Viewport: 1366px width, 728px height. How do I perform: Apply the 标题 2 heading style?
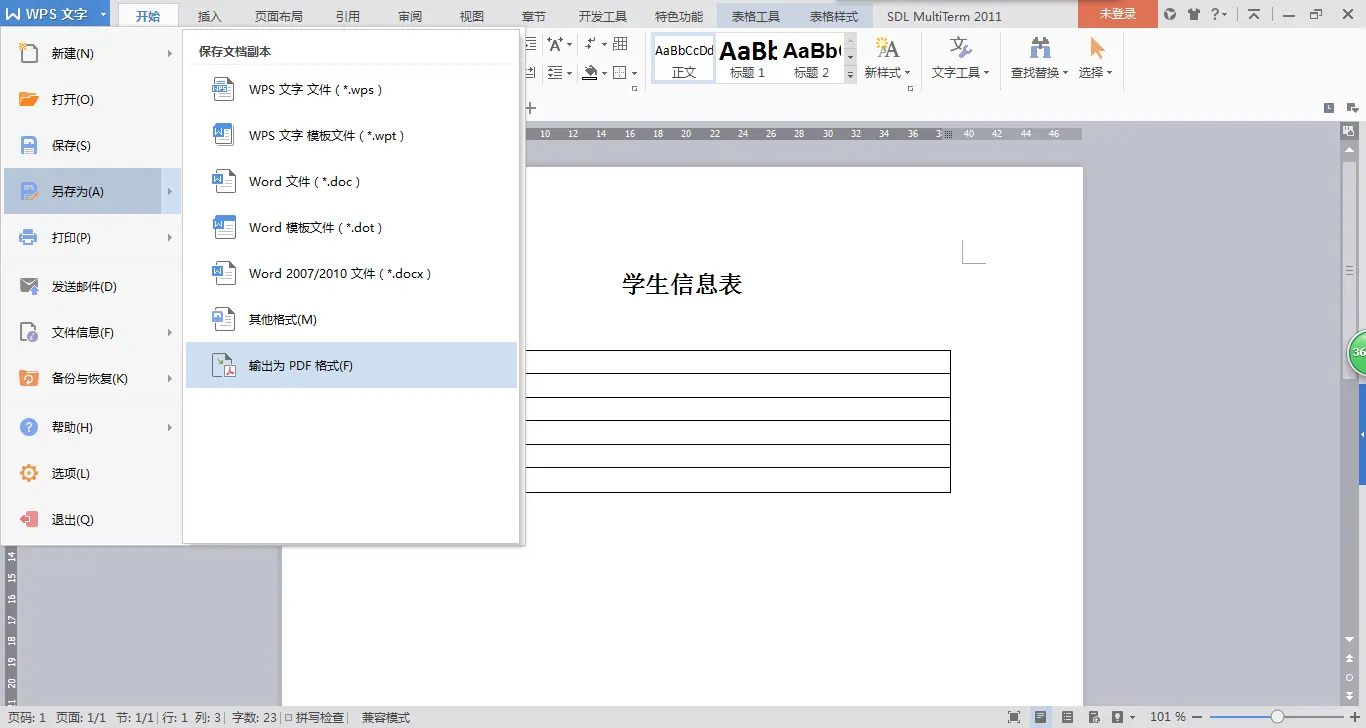tap(812, 58)
